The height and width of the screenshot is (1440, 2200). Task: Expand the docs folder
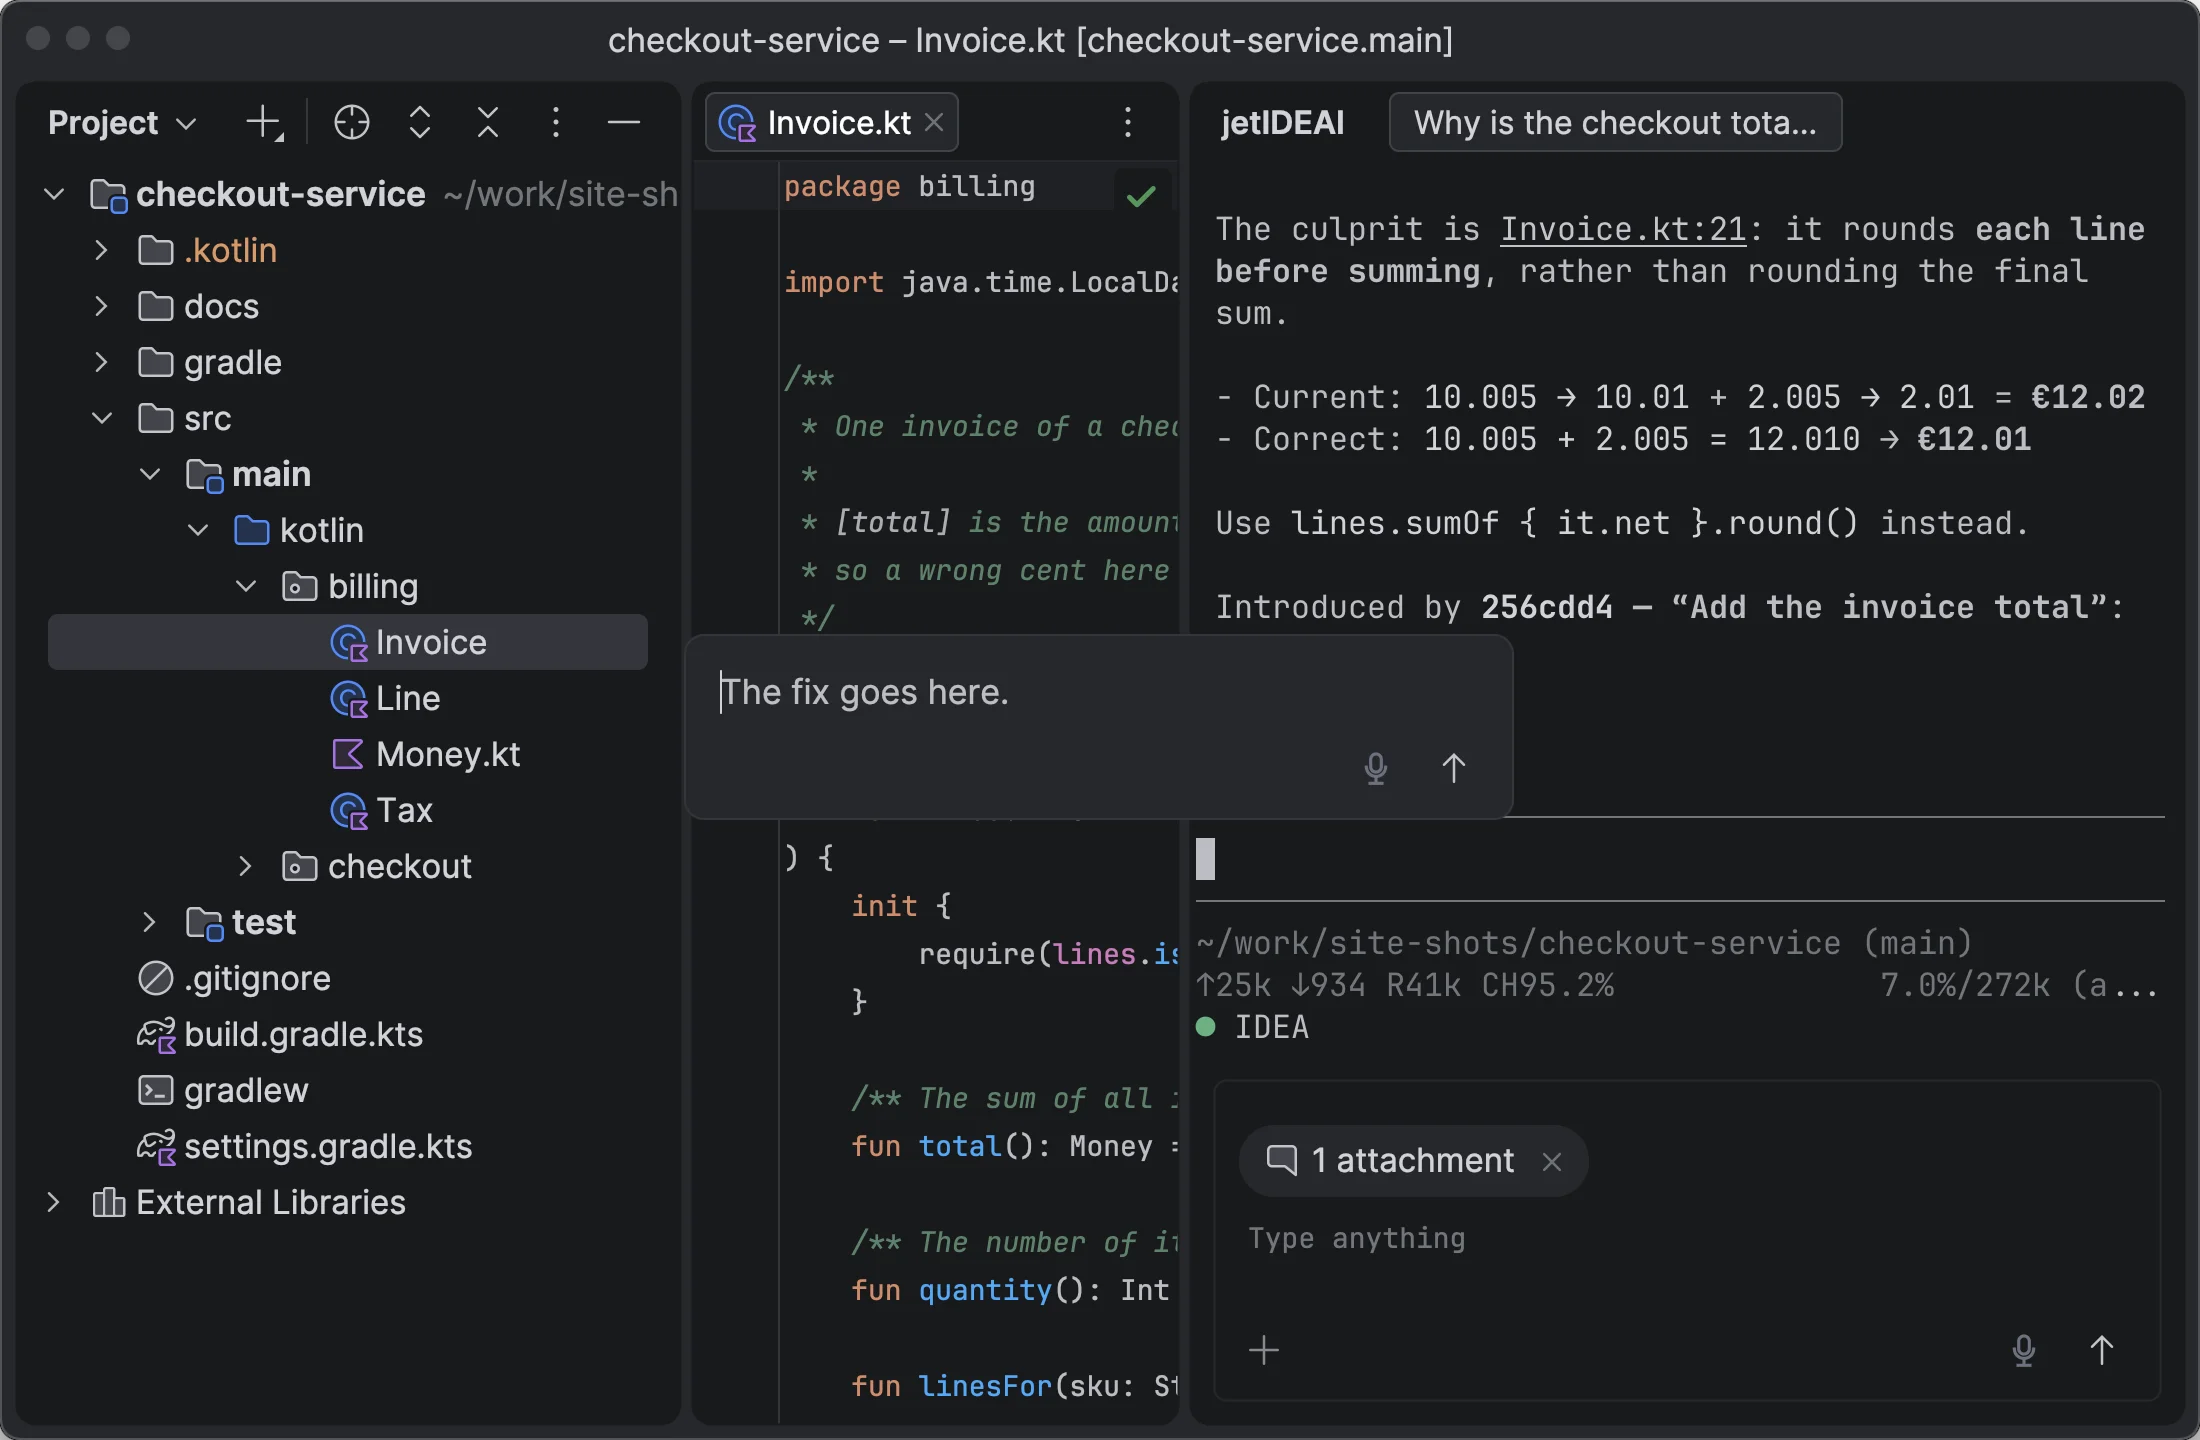point(101,306)
